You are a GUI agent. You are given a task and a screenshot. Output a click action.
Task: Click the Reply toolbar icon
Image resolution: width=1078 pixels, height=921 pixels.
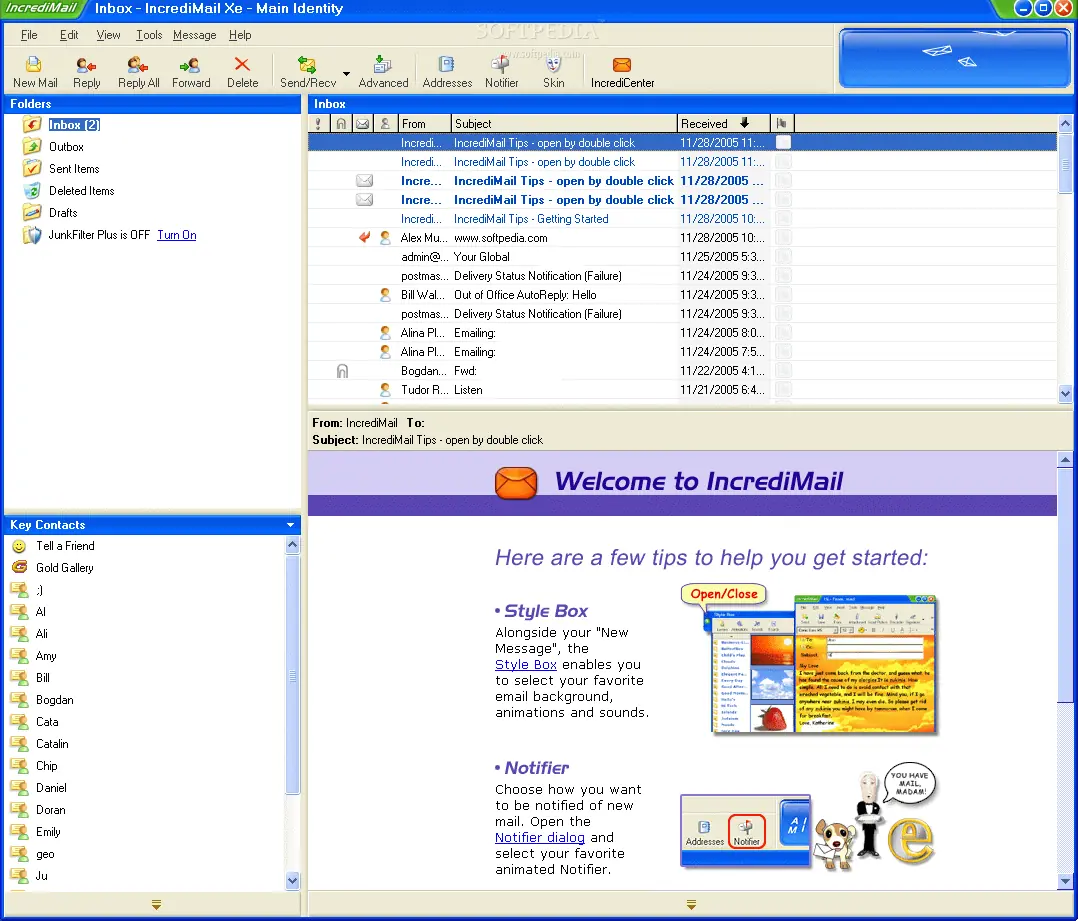click(x=87, y=72)
